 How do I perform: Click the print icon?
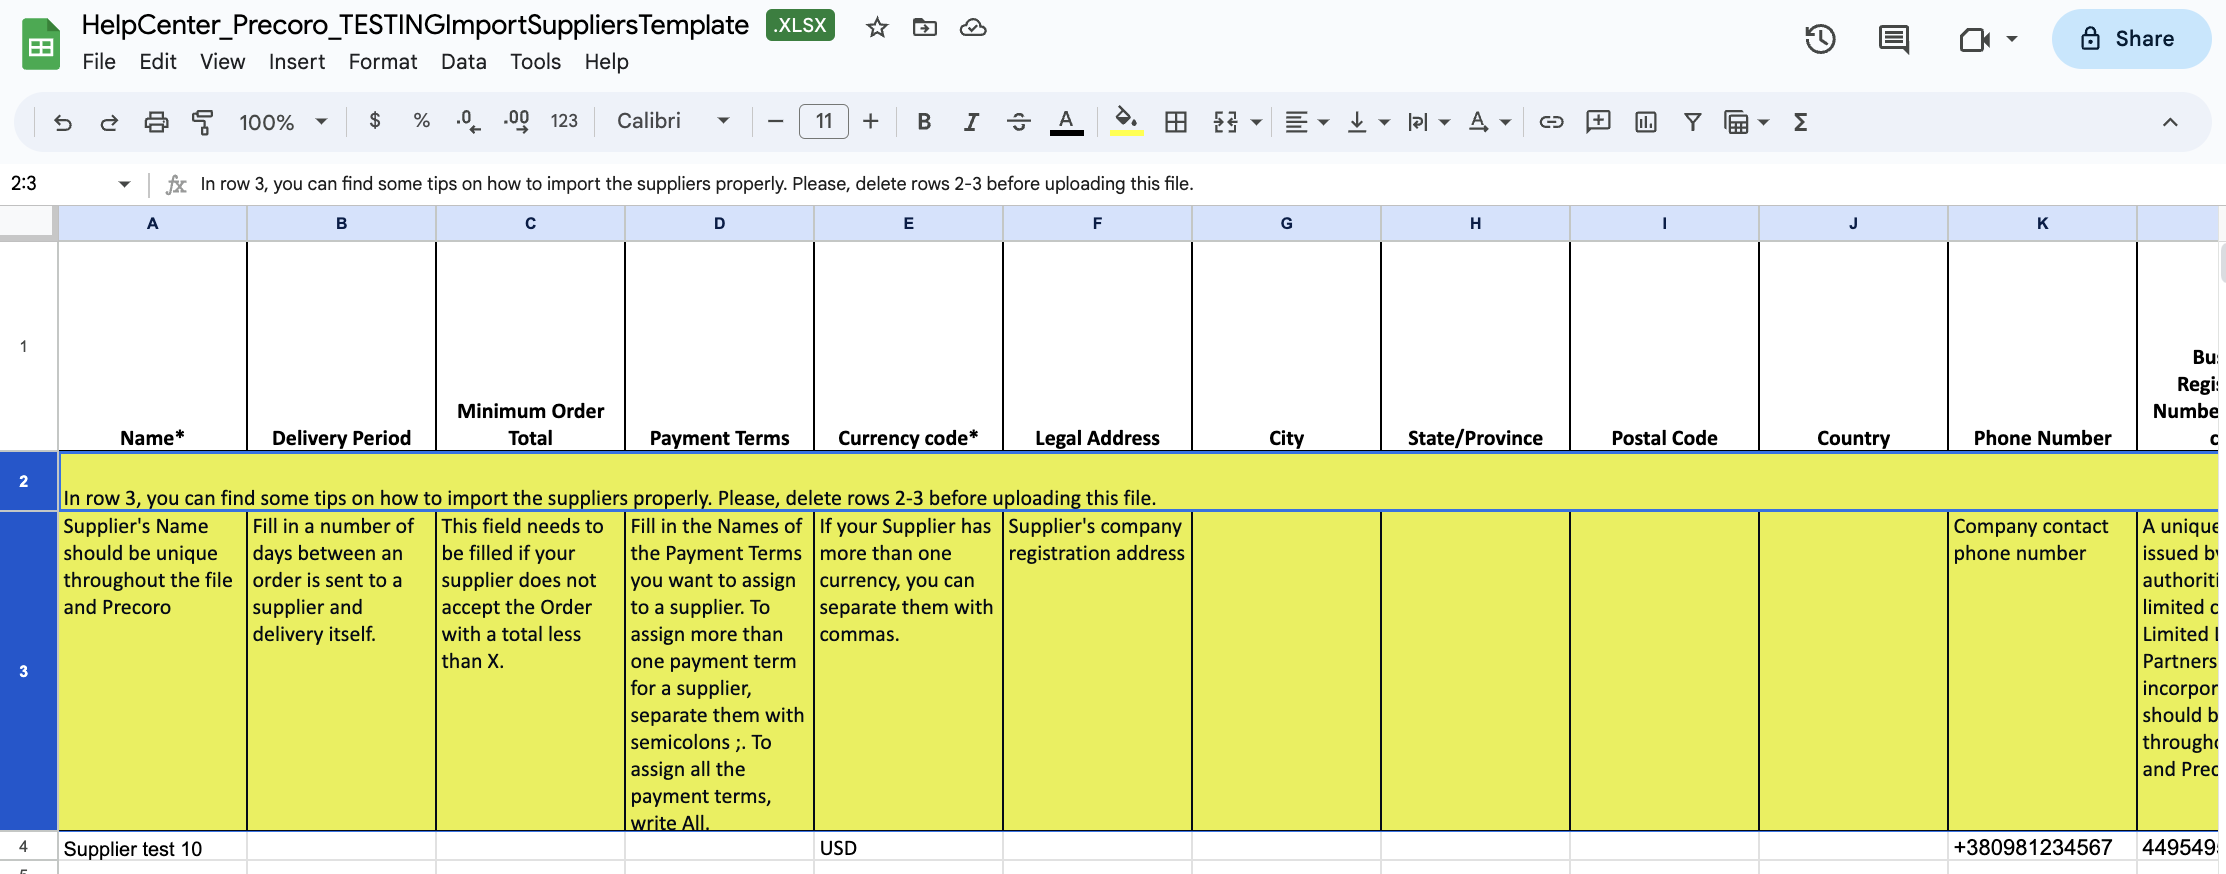156,122
